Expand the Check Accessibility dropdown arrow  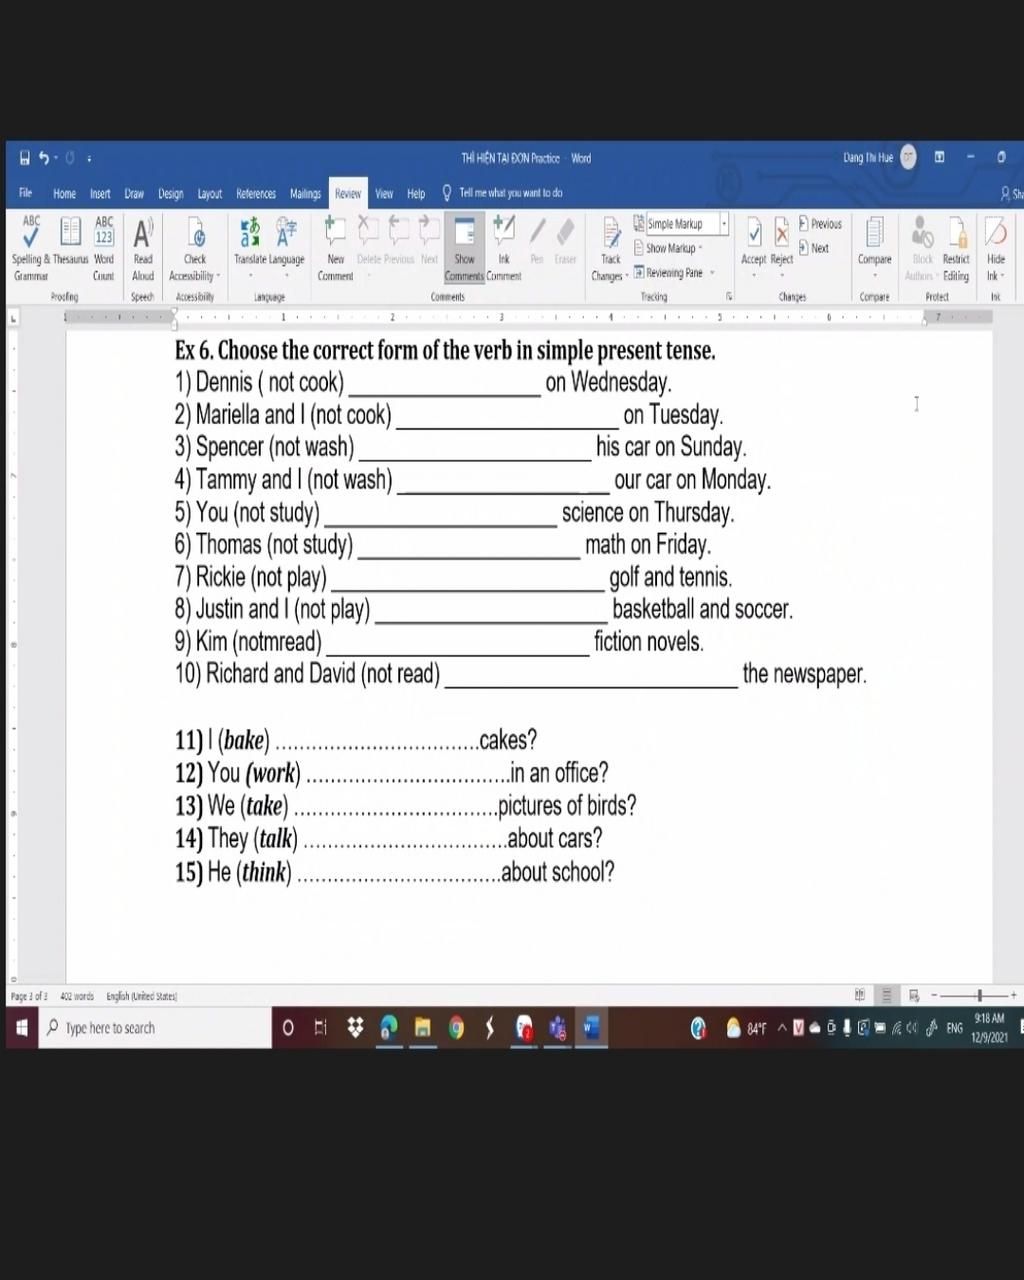coord(218,276)
